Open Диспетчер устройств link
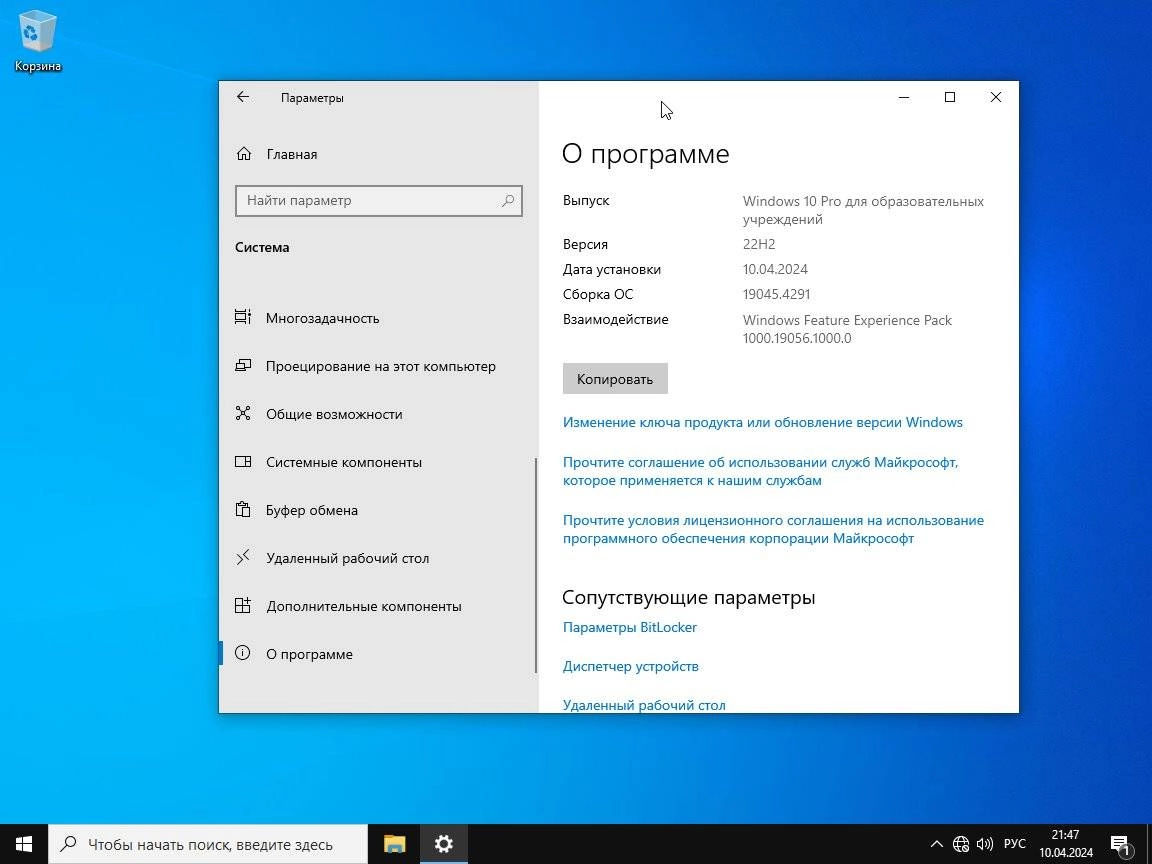 [x=630, y=666]
